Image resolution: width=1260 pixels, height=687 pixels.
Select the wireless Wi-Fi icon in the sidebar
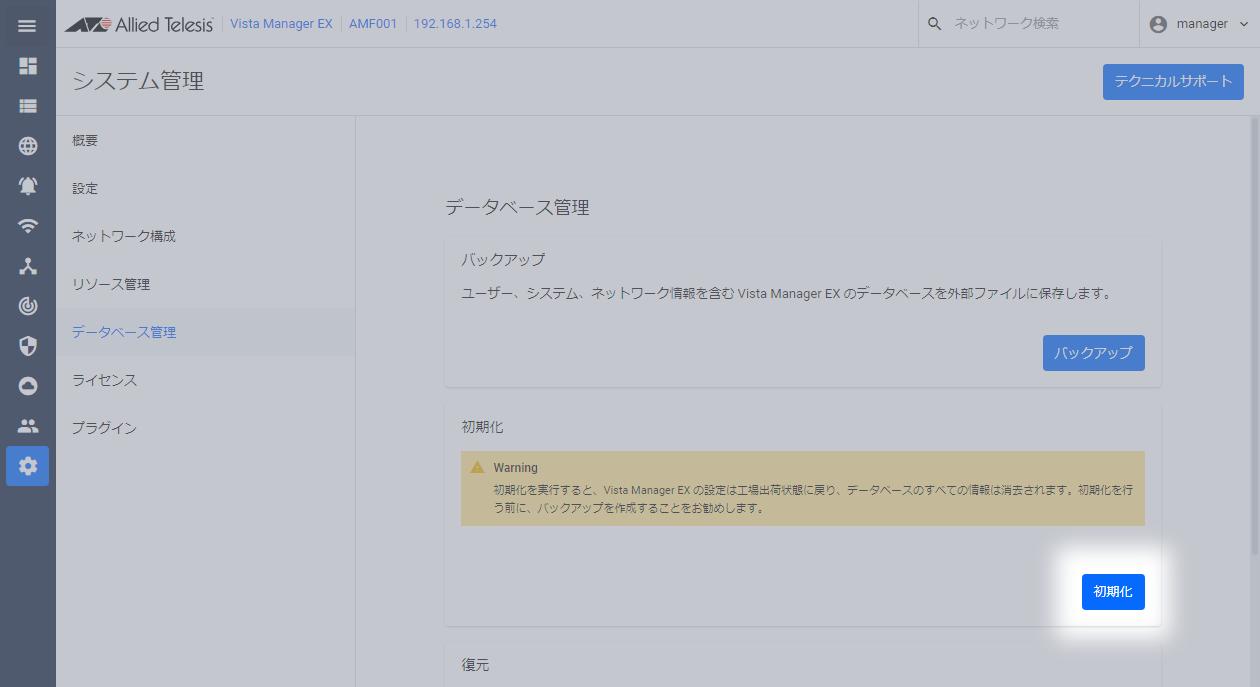click(x=28, y=226)
